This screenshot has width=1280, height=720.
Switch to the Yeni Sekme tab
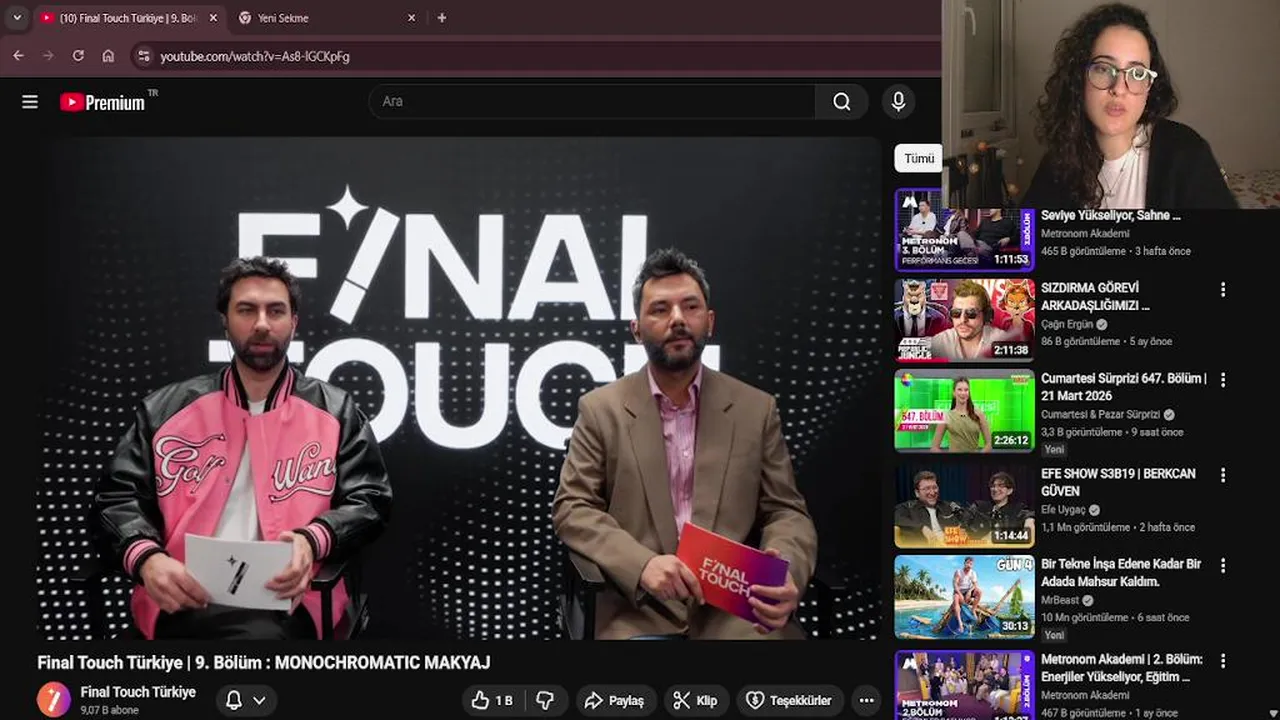pos(325,18)
